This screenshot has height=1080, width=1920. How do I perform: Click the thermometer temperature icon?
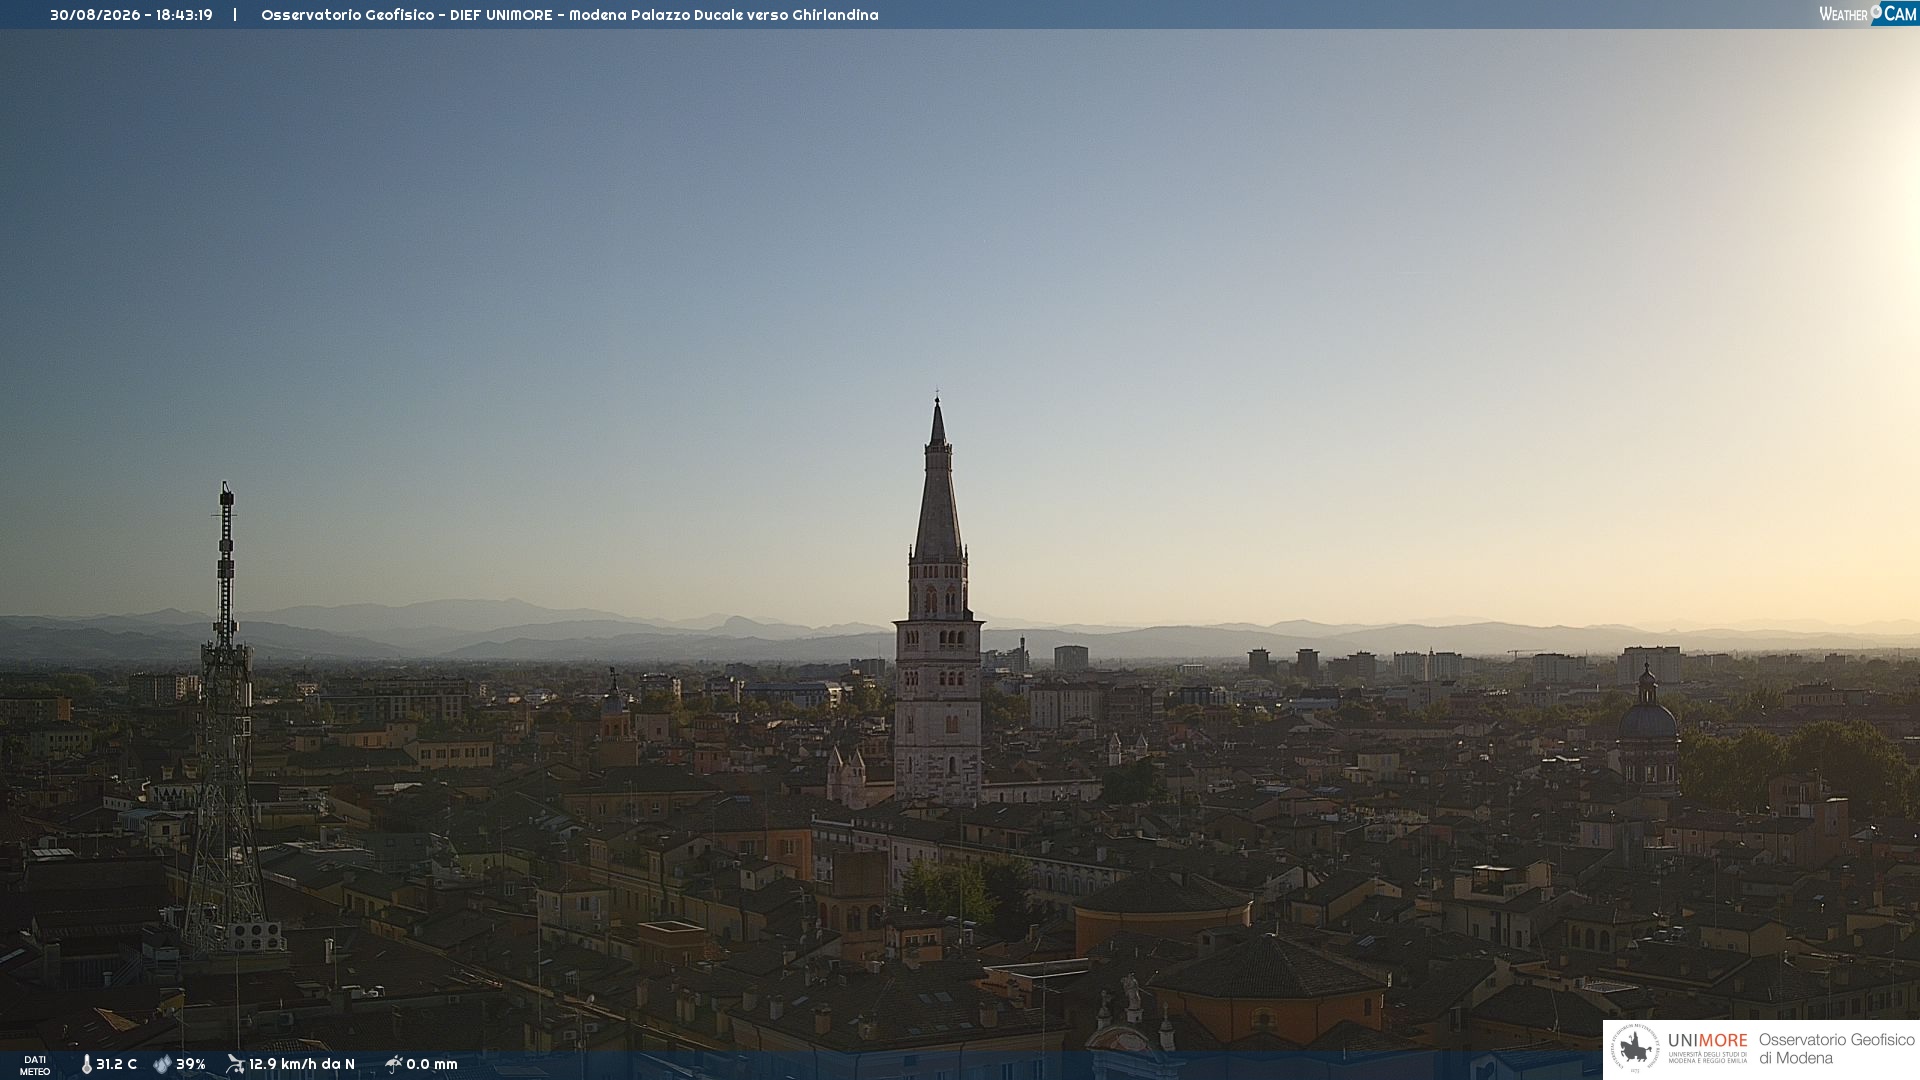click(87, 1065)
